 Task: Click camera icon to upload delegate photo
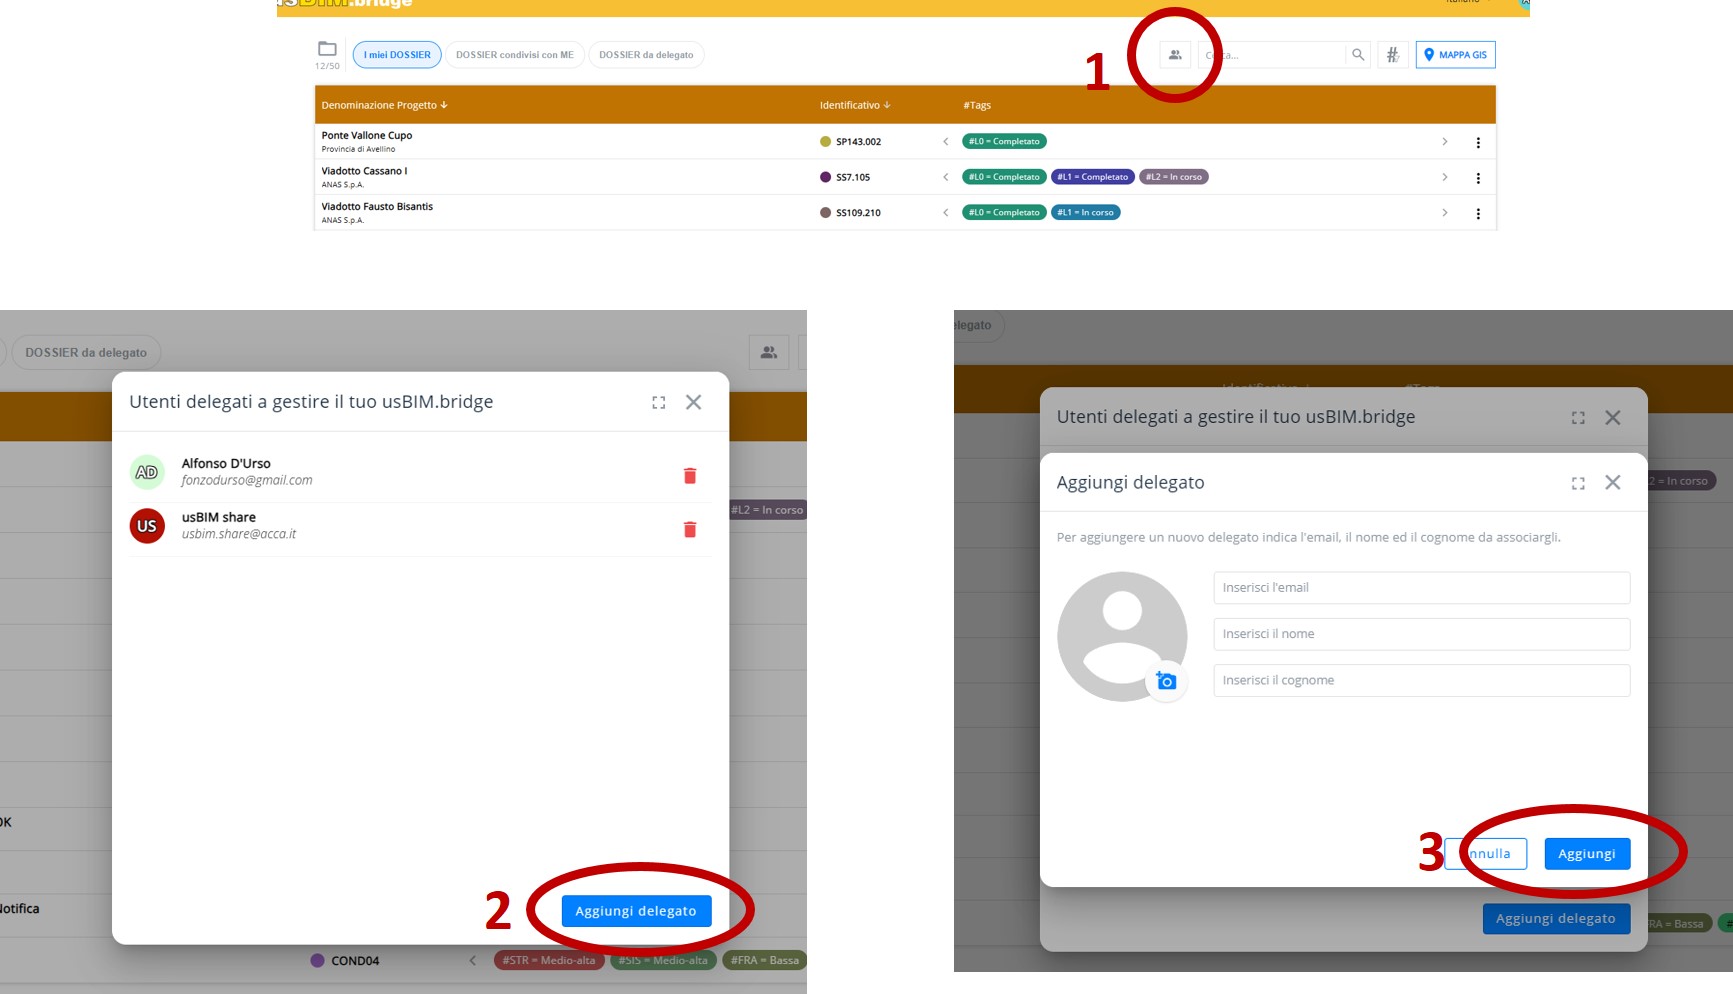1166,681
